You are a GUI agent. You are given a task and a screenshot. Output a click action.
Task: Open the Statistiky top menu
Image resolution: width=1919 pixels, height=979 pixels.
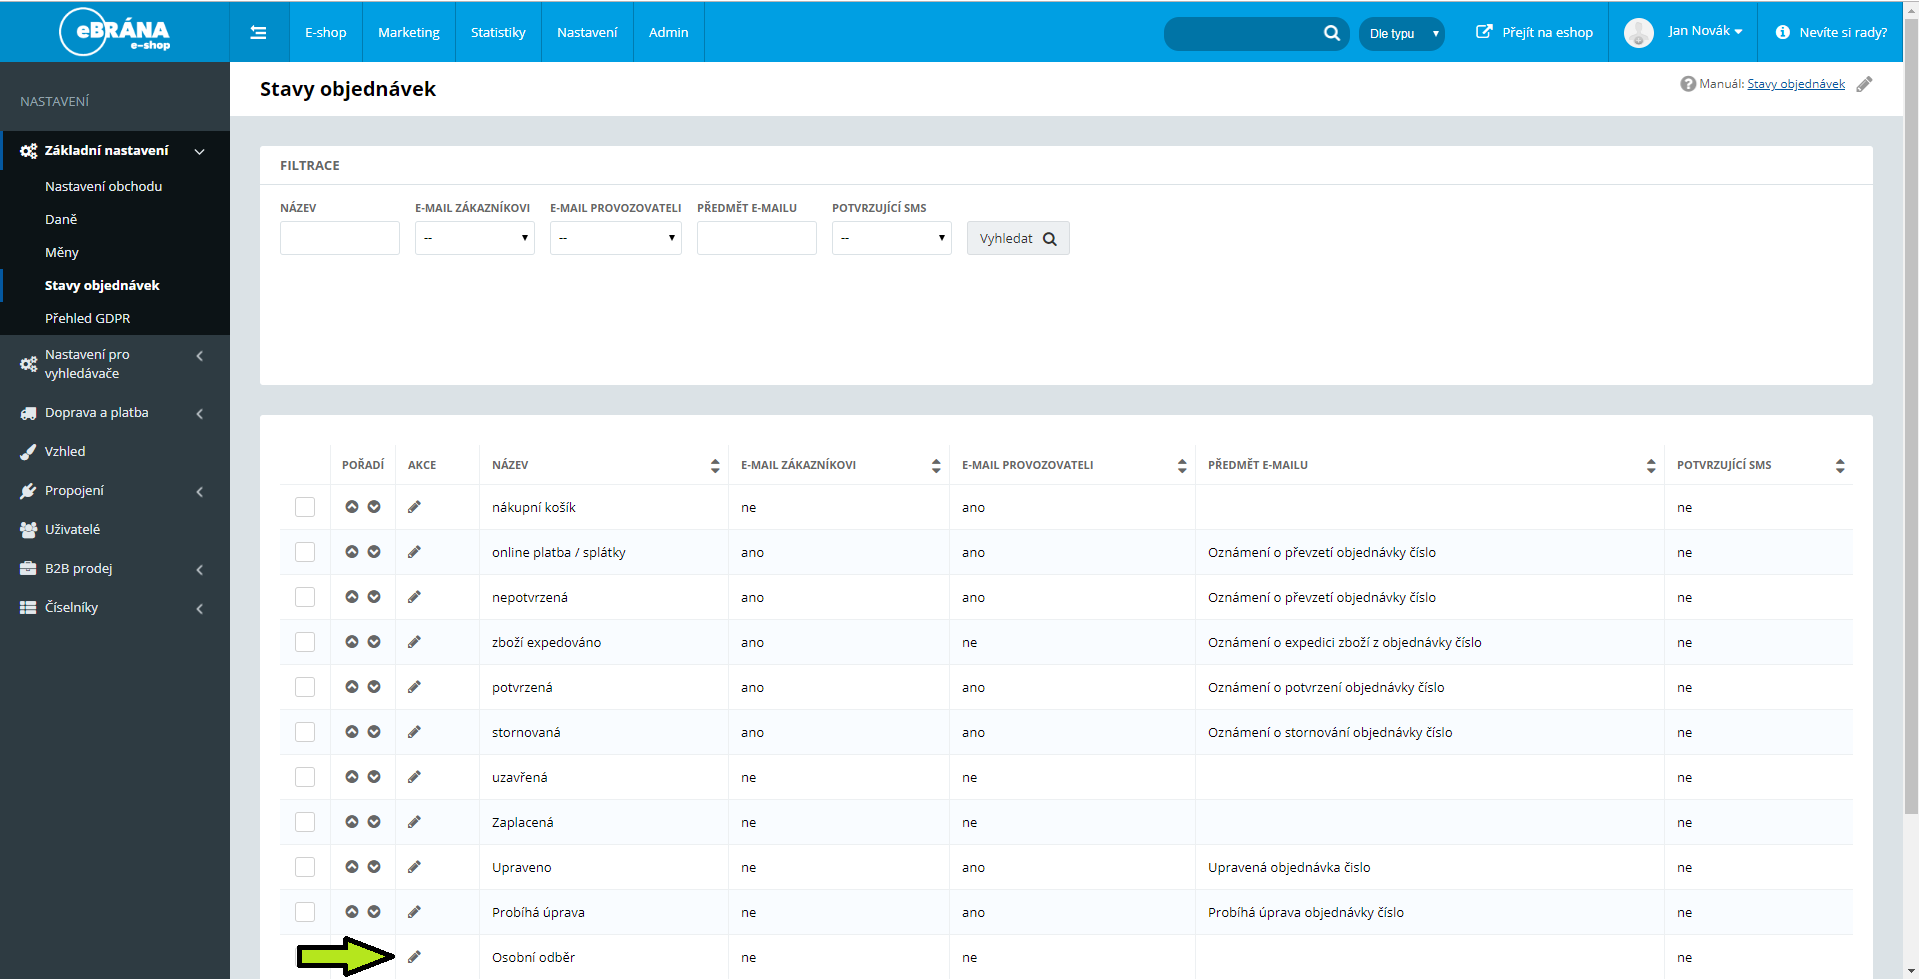(498, 32)
